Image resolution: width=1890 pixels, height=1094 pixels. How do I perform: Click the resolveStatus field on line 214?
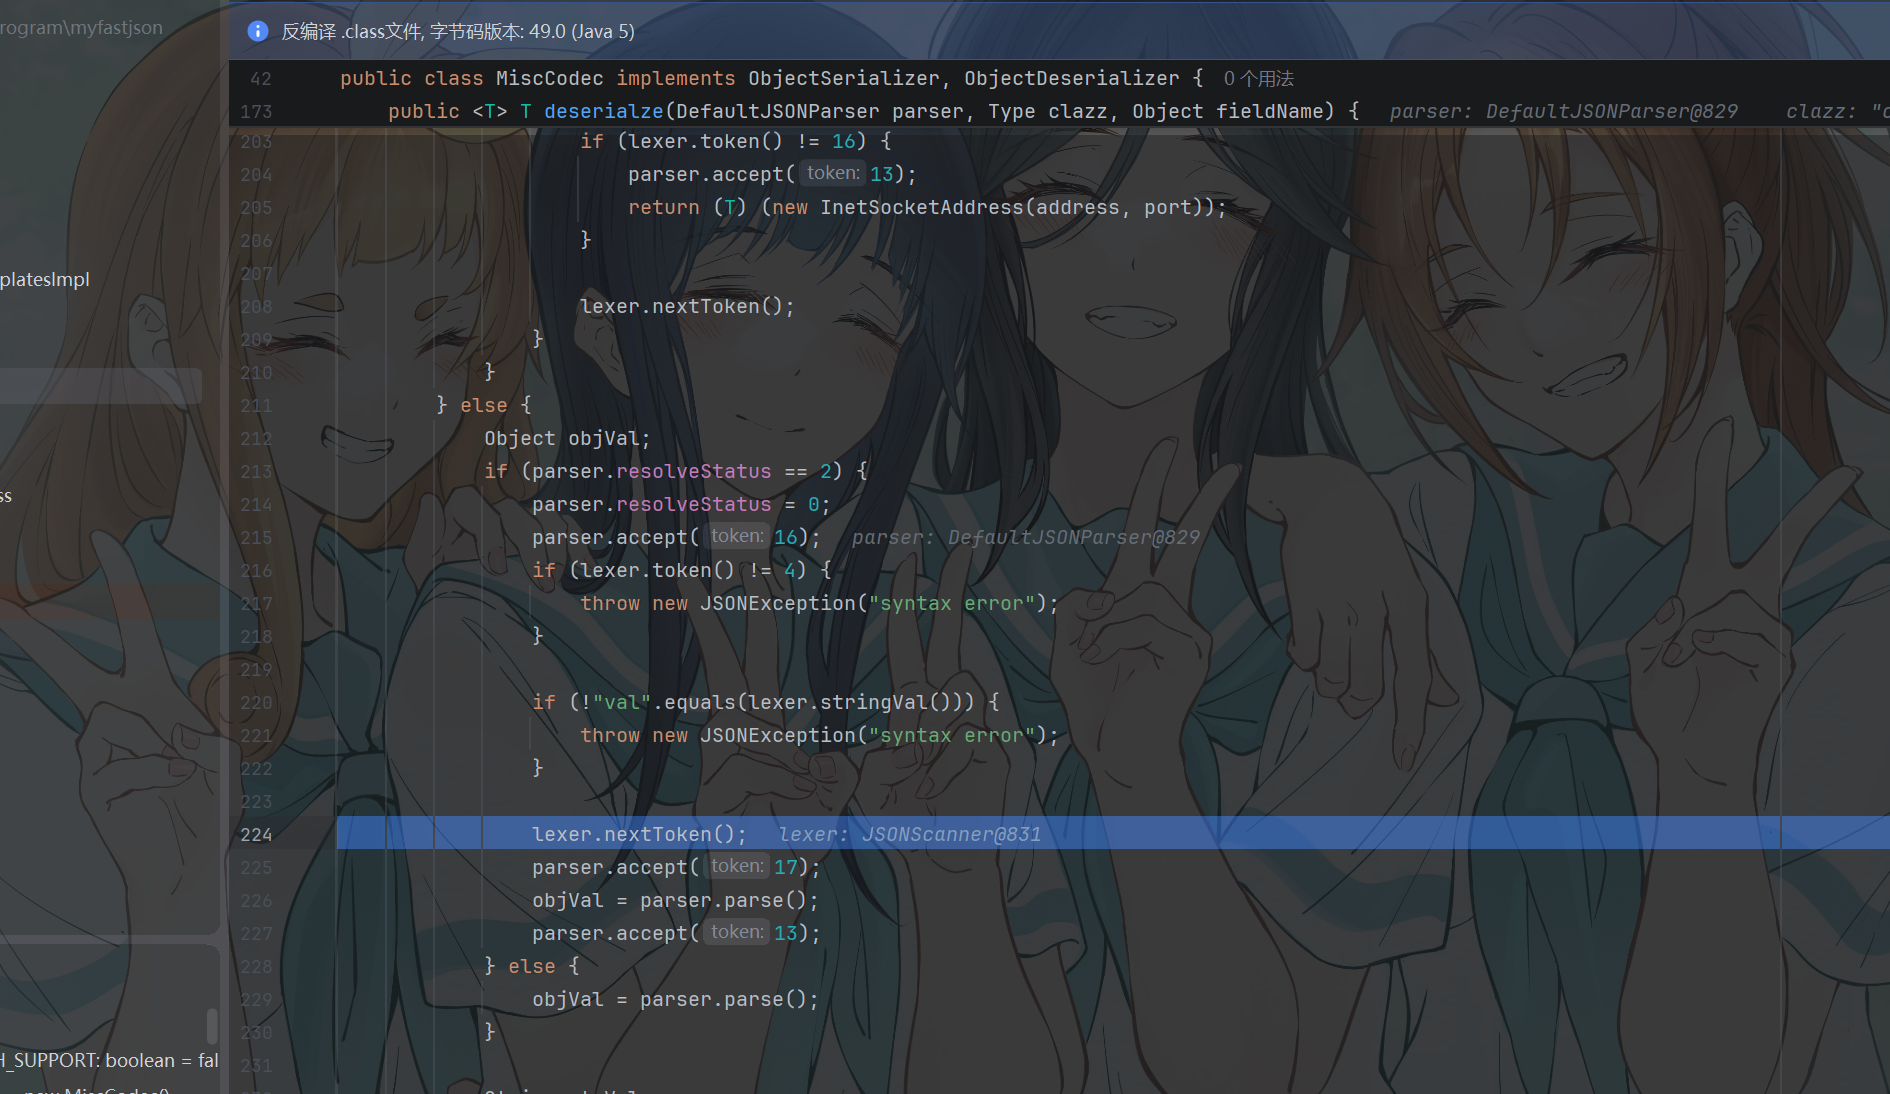pyautogui.click(x=694, y=504)
